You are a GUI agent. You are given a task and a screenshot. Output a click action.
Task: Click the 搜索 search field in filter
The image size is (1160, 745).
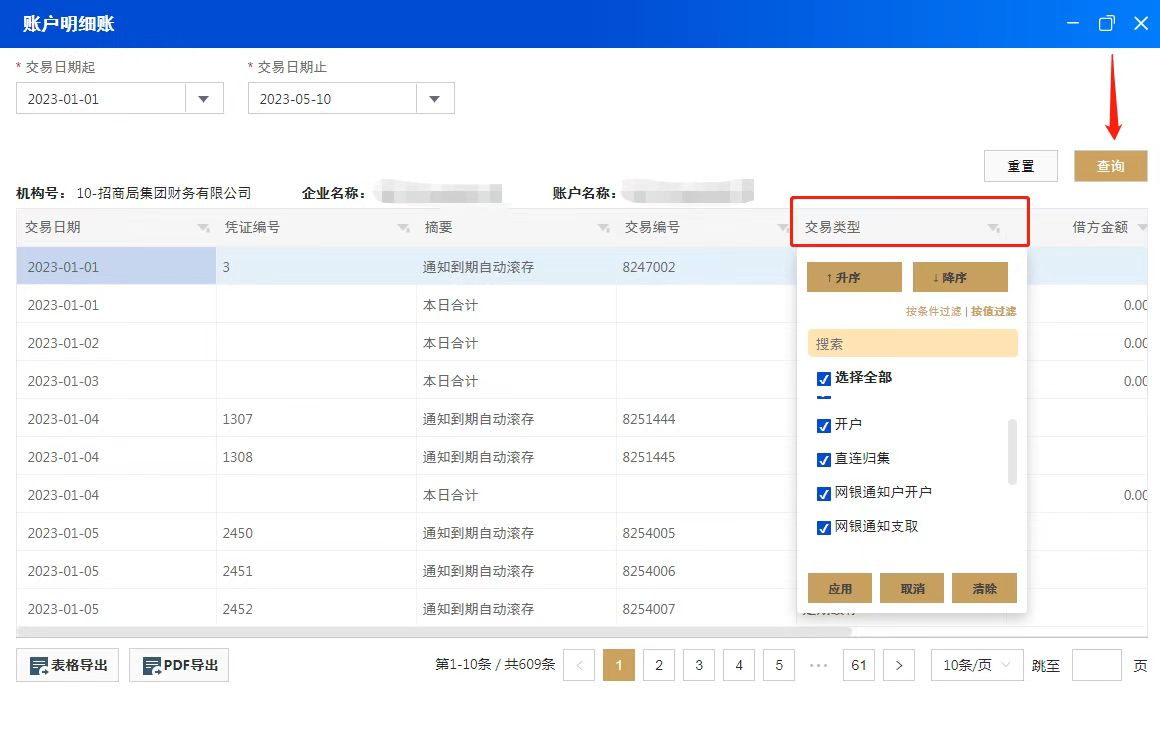pos(912,343)
